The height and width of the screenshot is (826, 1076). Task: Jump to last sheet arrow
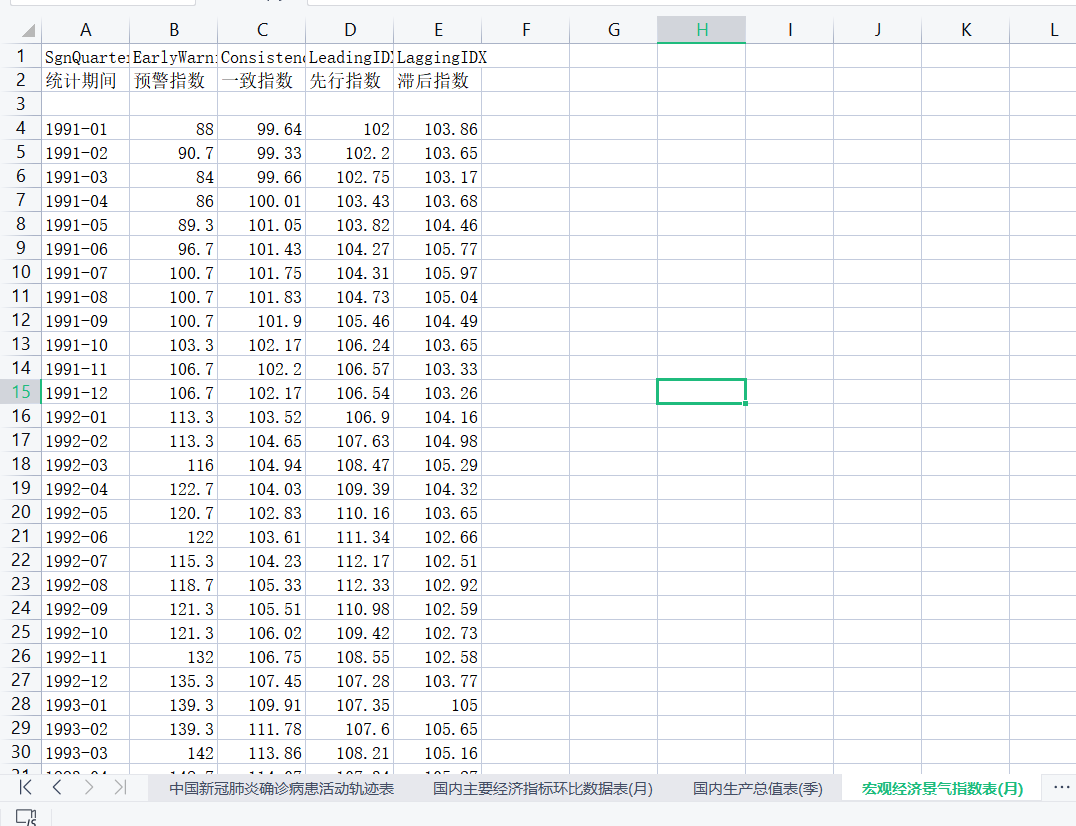point(120,787)
